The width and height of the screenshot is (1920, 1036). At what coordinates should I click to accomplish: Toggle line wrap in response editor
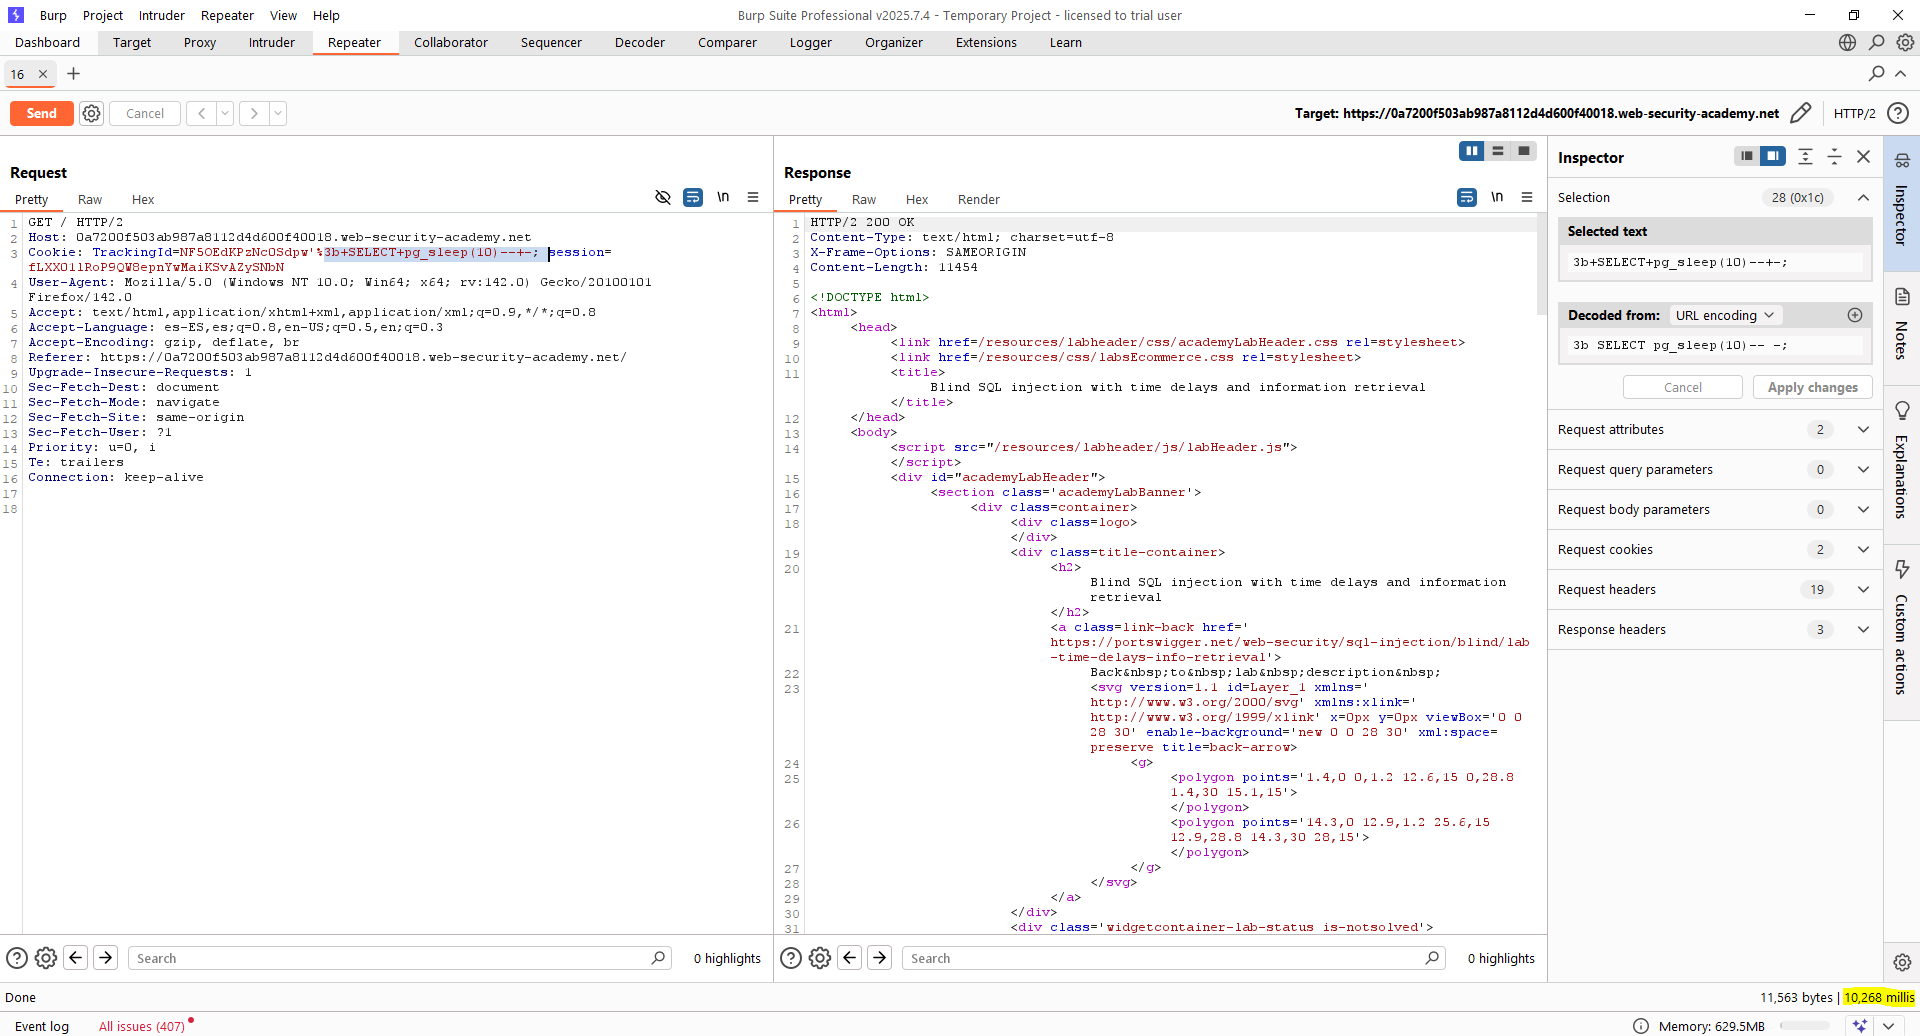coord(1467,198)
